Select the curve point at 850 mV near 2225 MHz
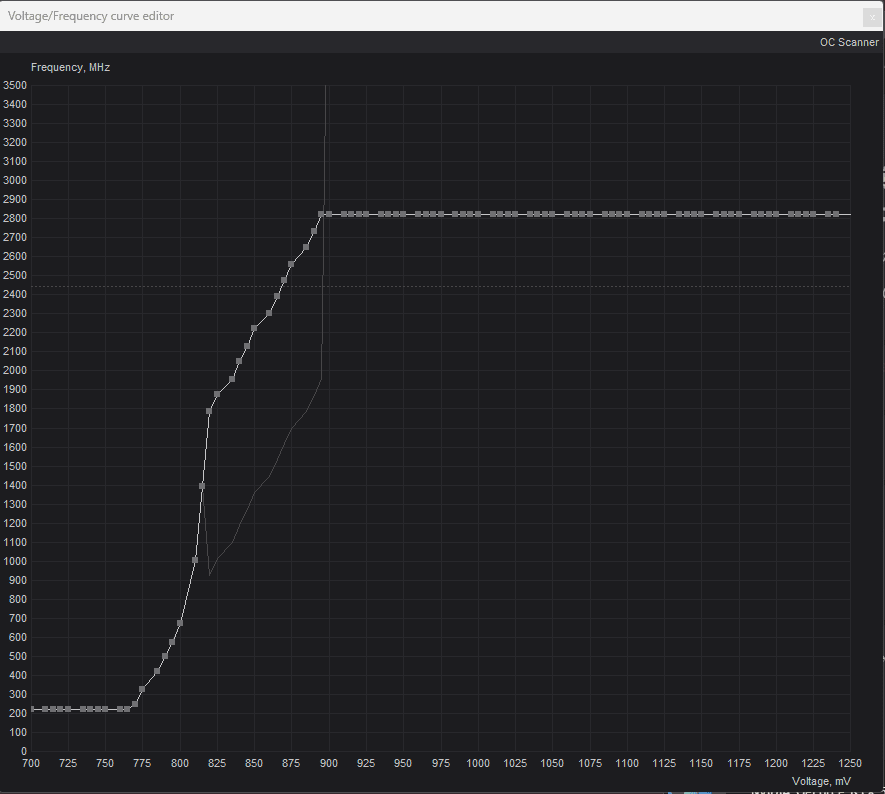The image size is (885, 794). (254, 328)
